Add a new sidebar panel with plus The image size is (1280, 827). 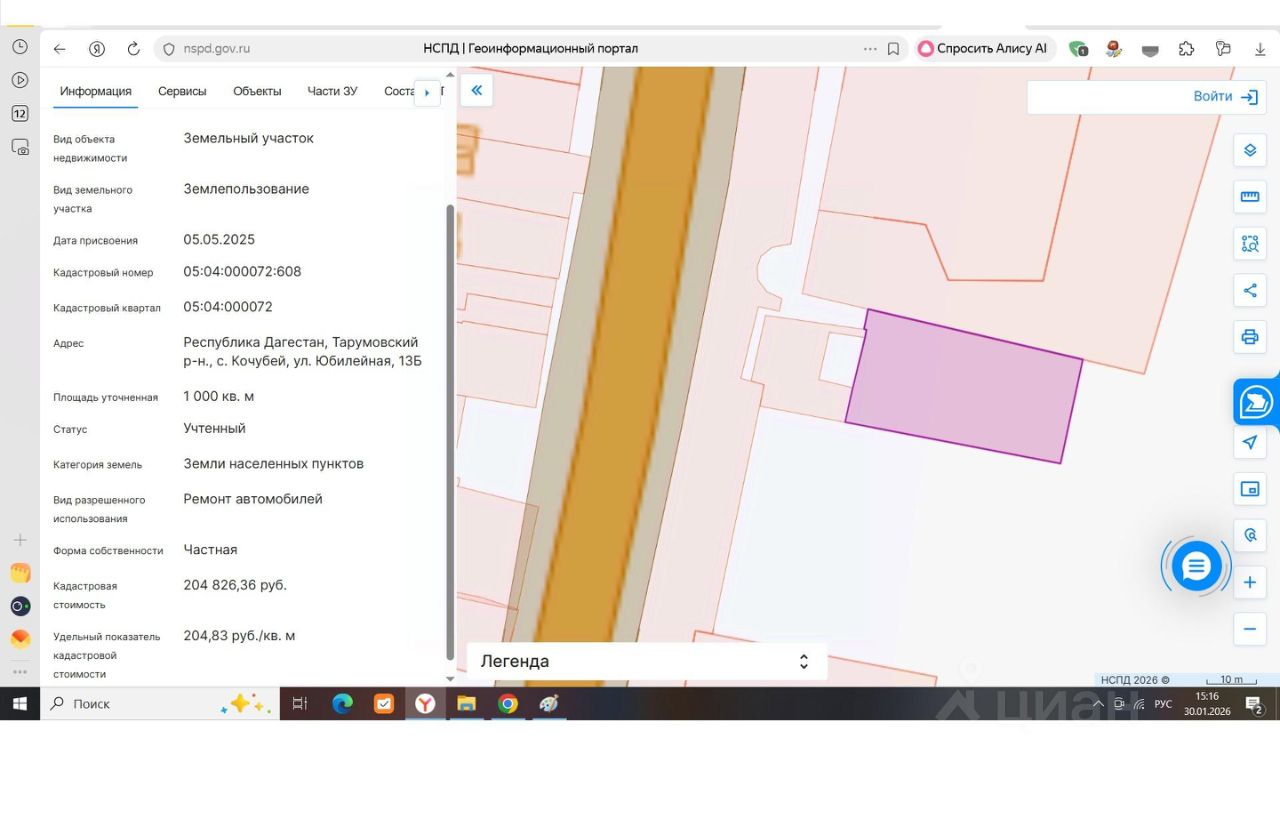click(x=20, y=540)
